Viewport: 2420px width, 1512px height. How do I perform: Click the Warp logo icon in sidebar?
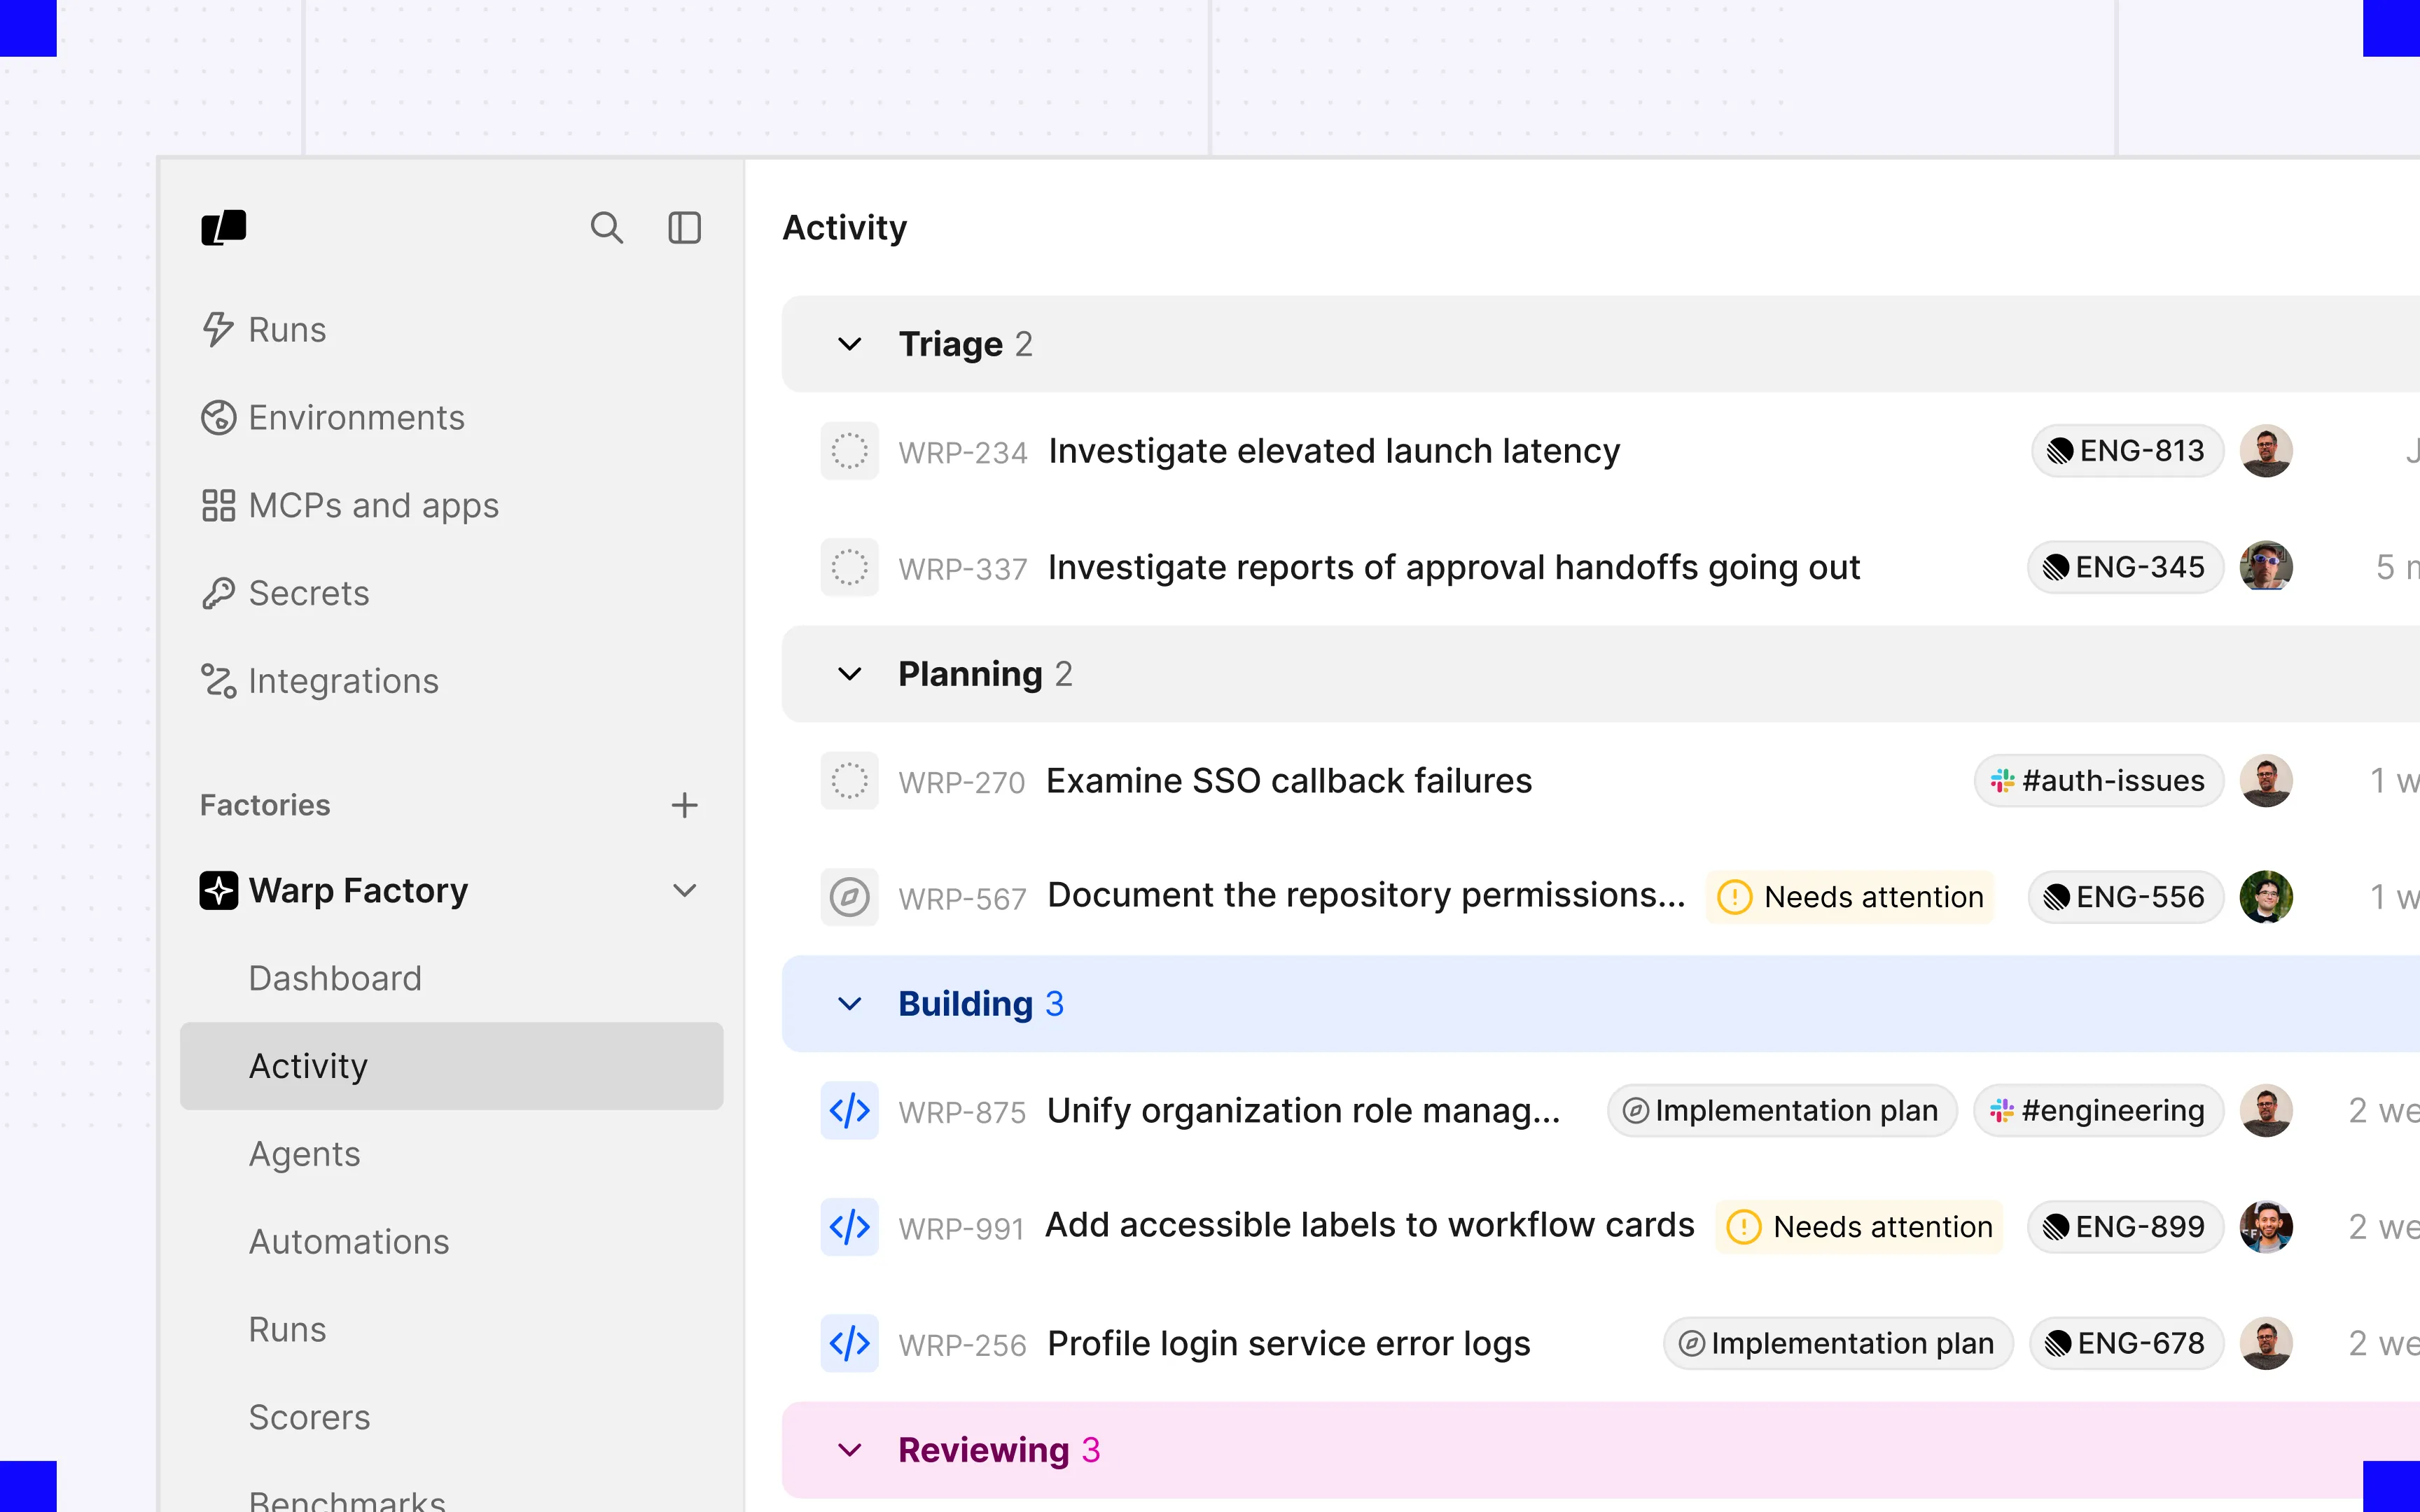pos(223,228)
